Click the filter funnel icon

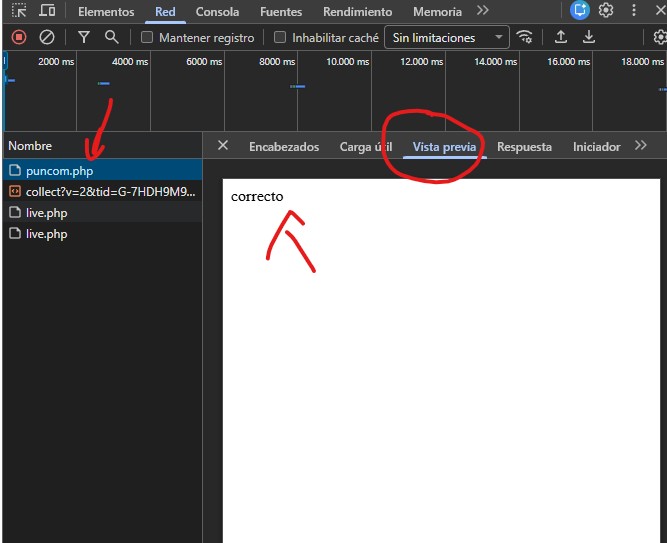tap(84, 37)
